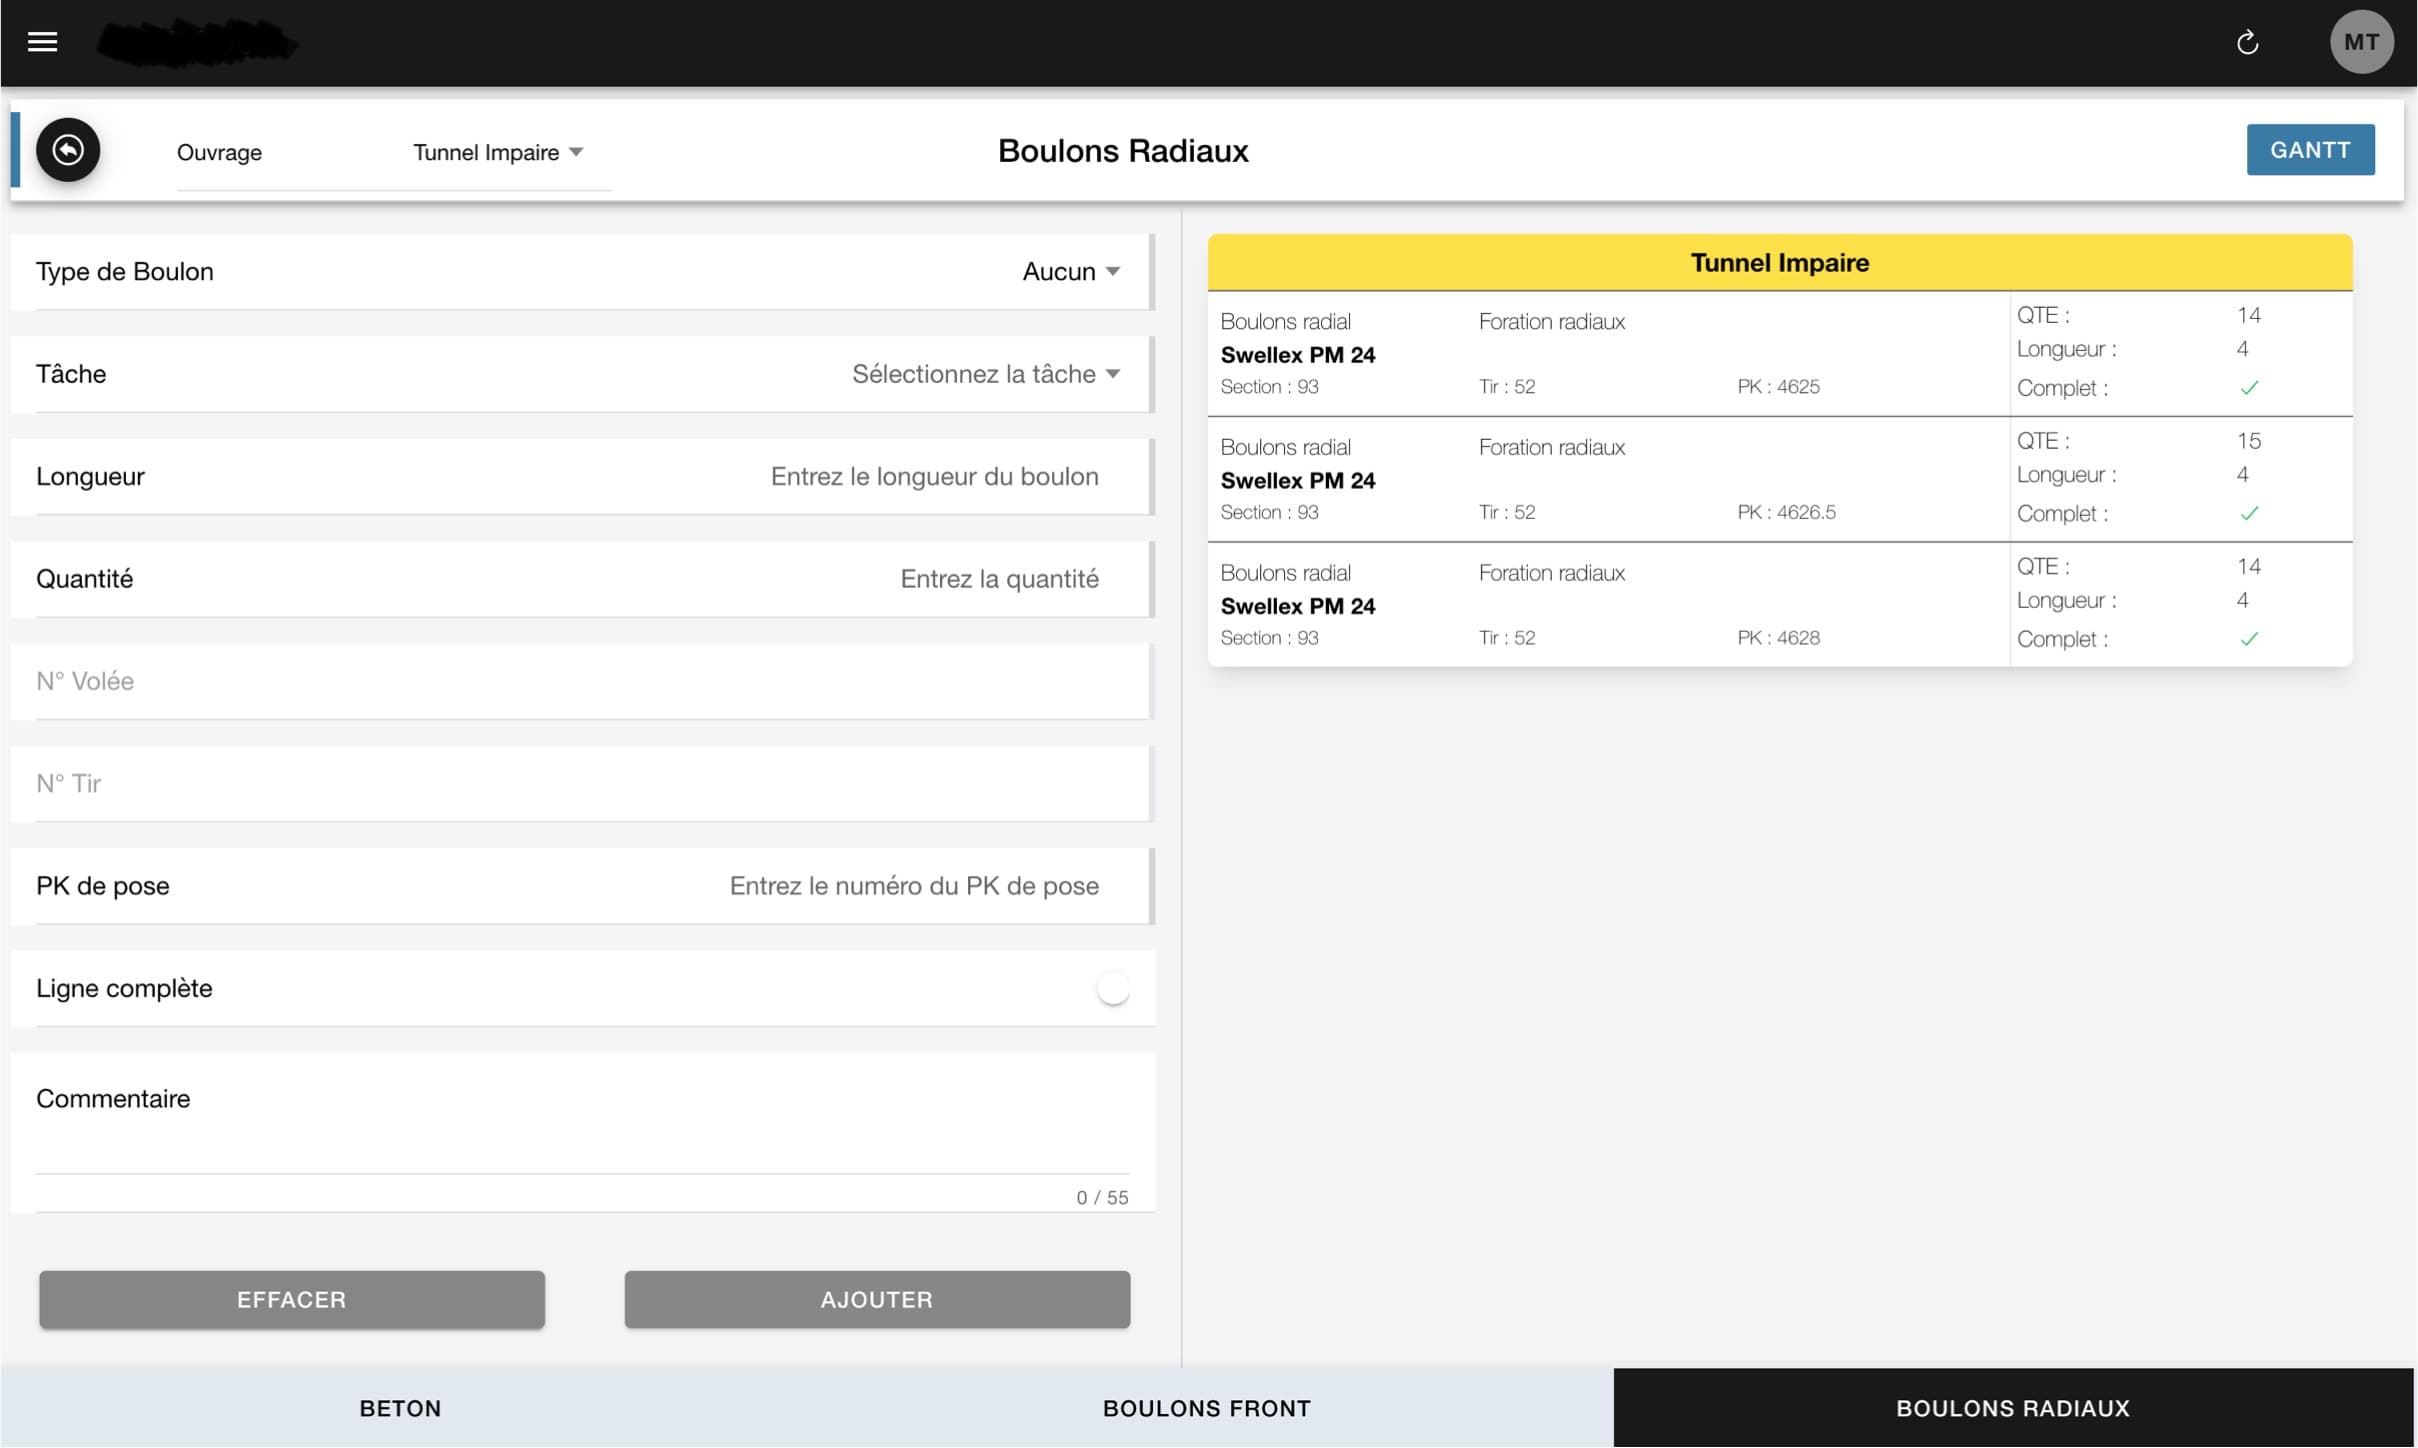Viewport: 2418px width, 1448px height.
Task: Click the EFFACER button
Action: pyautogui.click(x=291, y=1299)
